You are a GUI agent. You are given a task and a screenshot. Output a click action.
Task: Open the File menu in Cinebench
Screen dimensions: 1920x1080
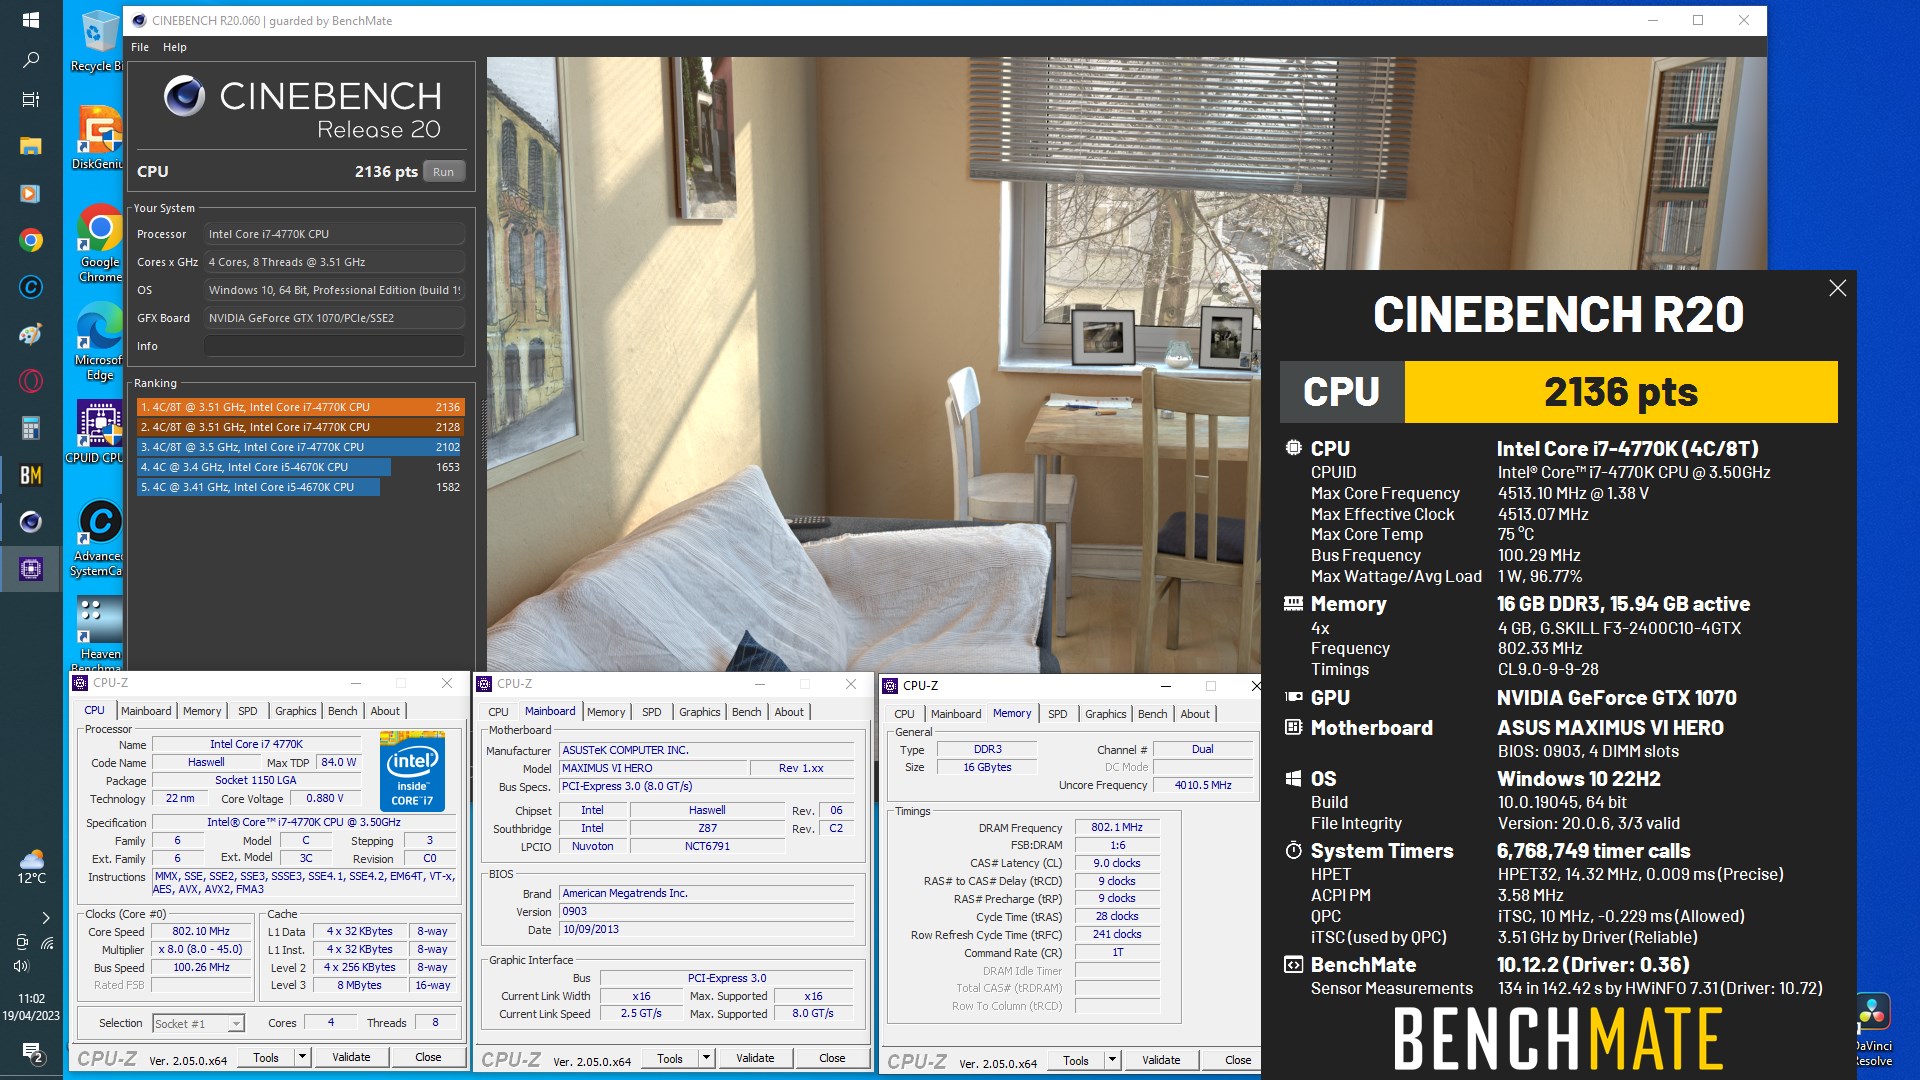tap(140, 47)
